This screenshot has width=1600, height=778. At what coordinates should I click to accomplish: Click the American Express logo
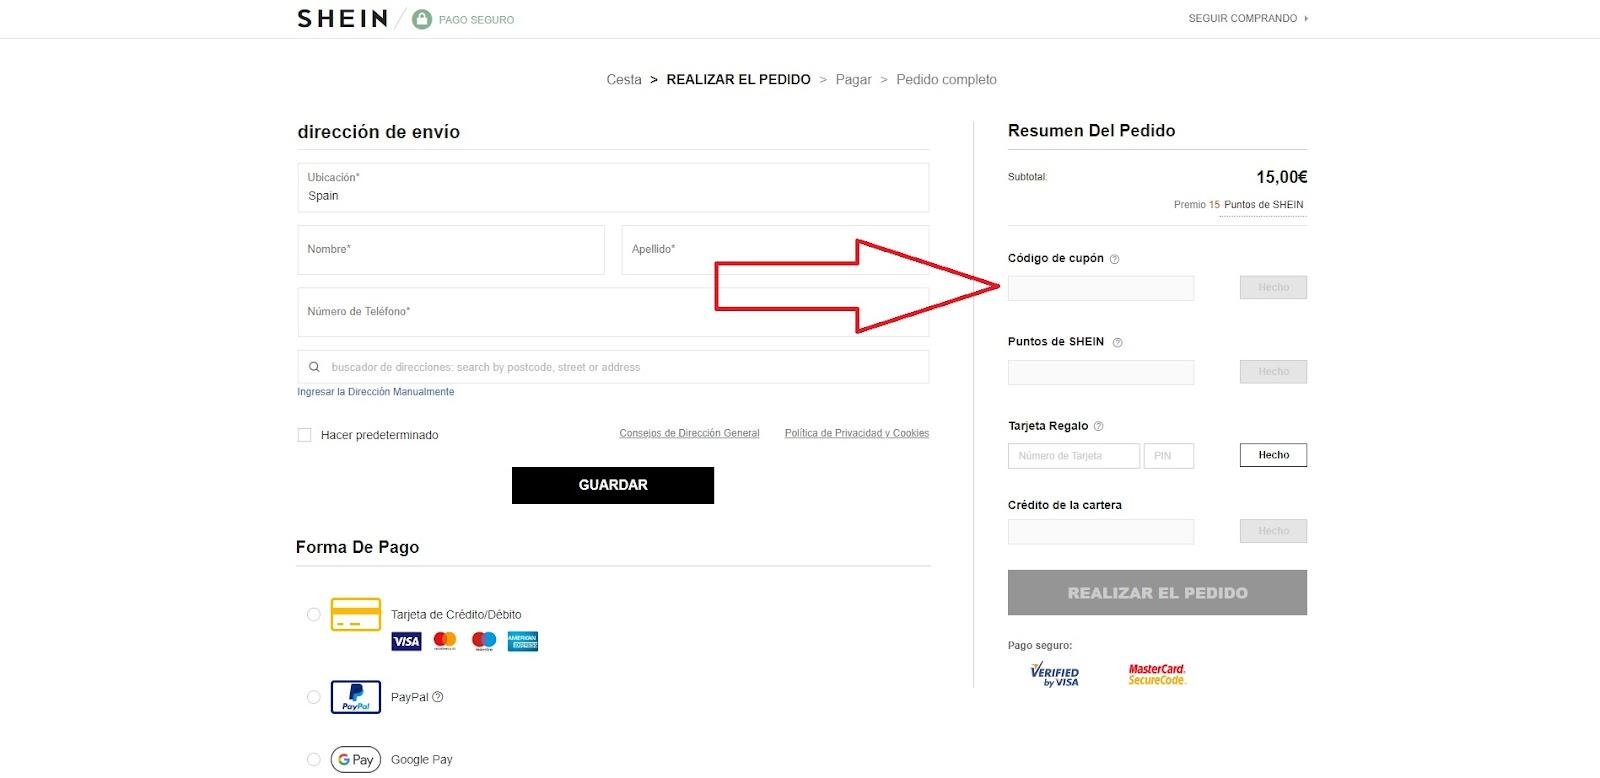[x=523, y=642]
